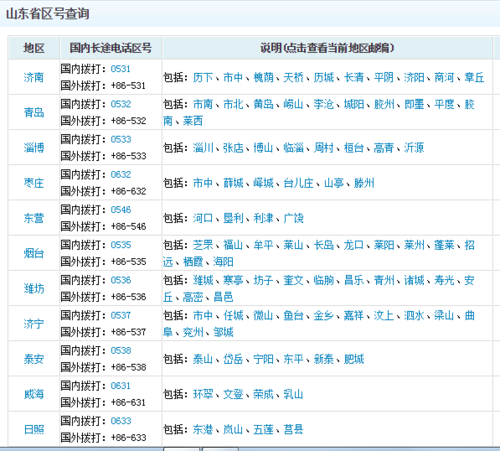Screen dimensions: 500x451
Task: Open 章丘 district link
Action: point(474,78)
